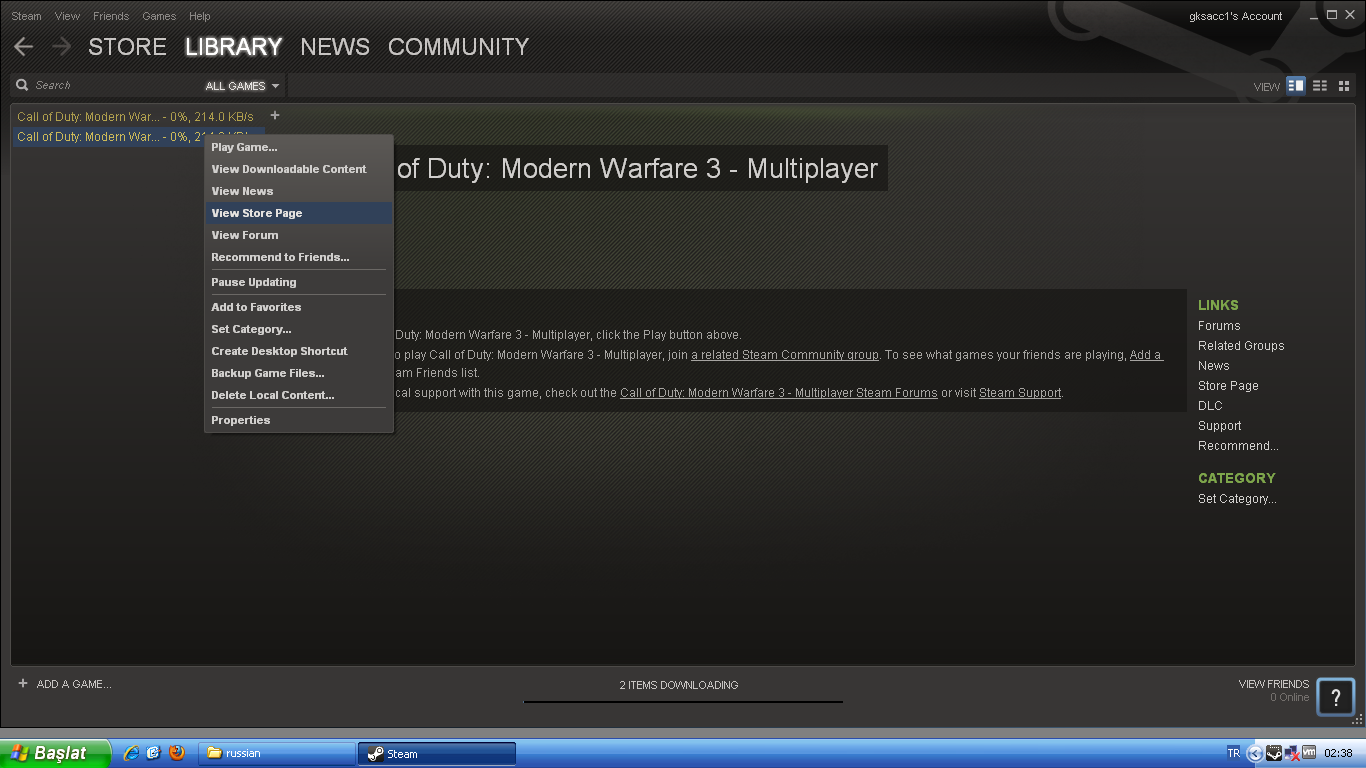Click the plus icon beside the game list
Image resolution: width=1366 pixels, height=768 pixels.
coord(275,116)
